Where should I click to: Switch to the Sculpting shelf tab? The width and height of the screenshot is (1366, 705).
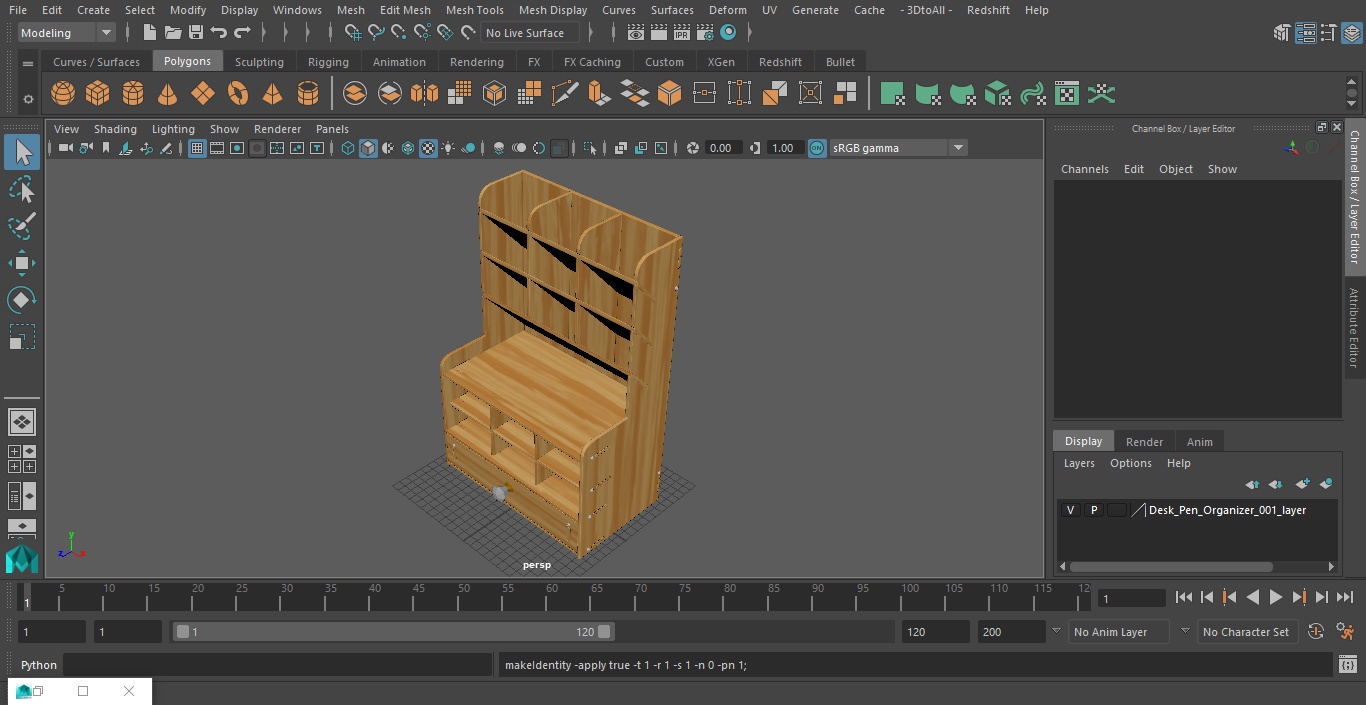(x=259, y=62)
